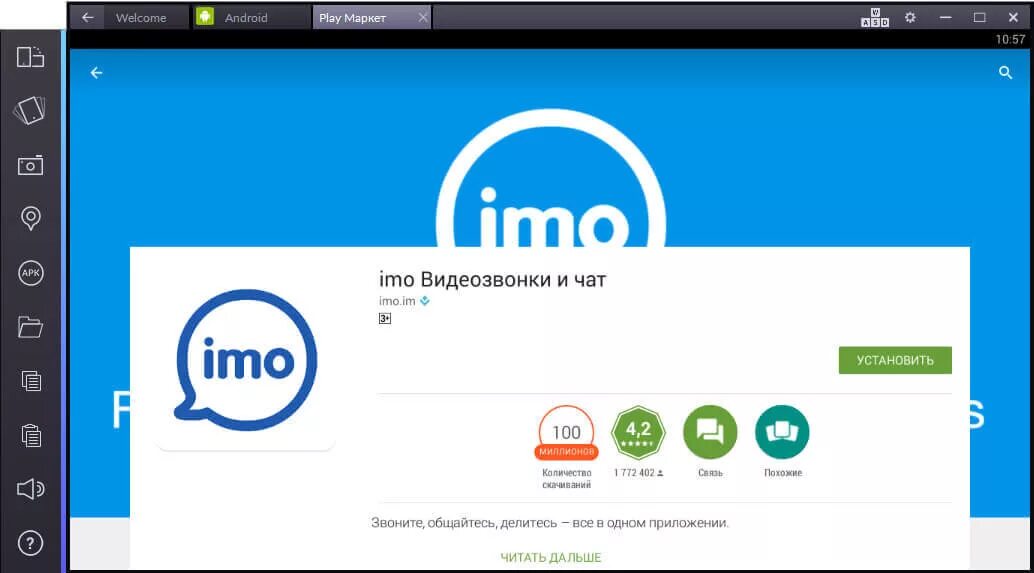Open the location pin tool
1034x573 pixels.
tap(30, 218)
